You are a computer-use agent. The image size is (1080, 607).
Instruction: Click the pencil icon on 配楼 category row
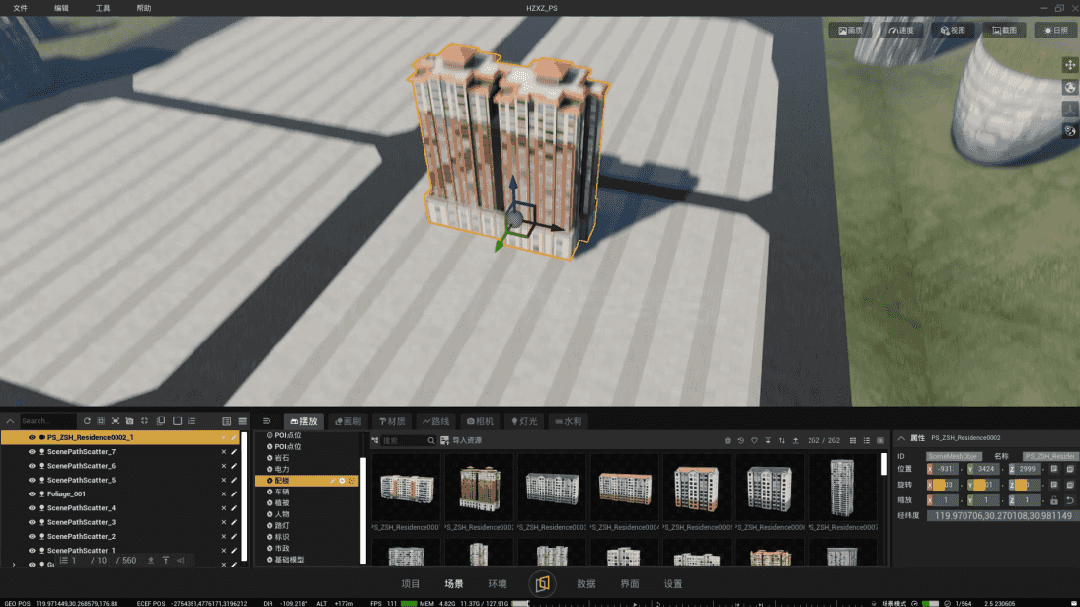(333, 481)
